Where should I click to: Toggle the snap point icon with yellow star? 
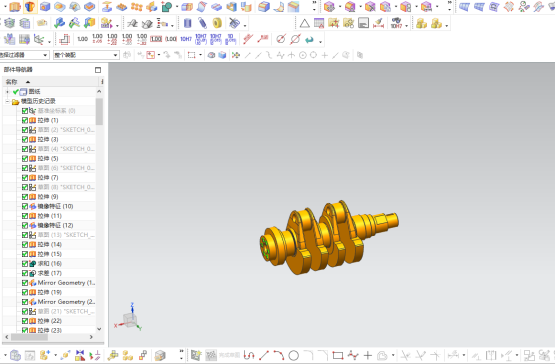pos(235,55)
